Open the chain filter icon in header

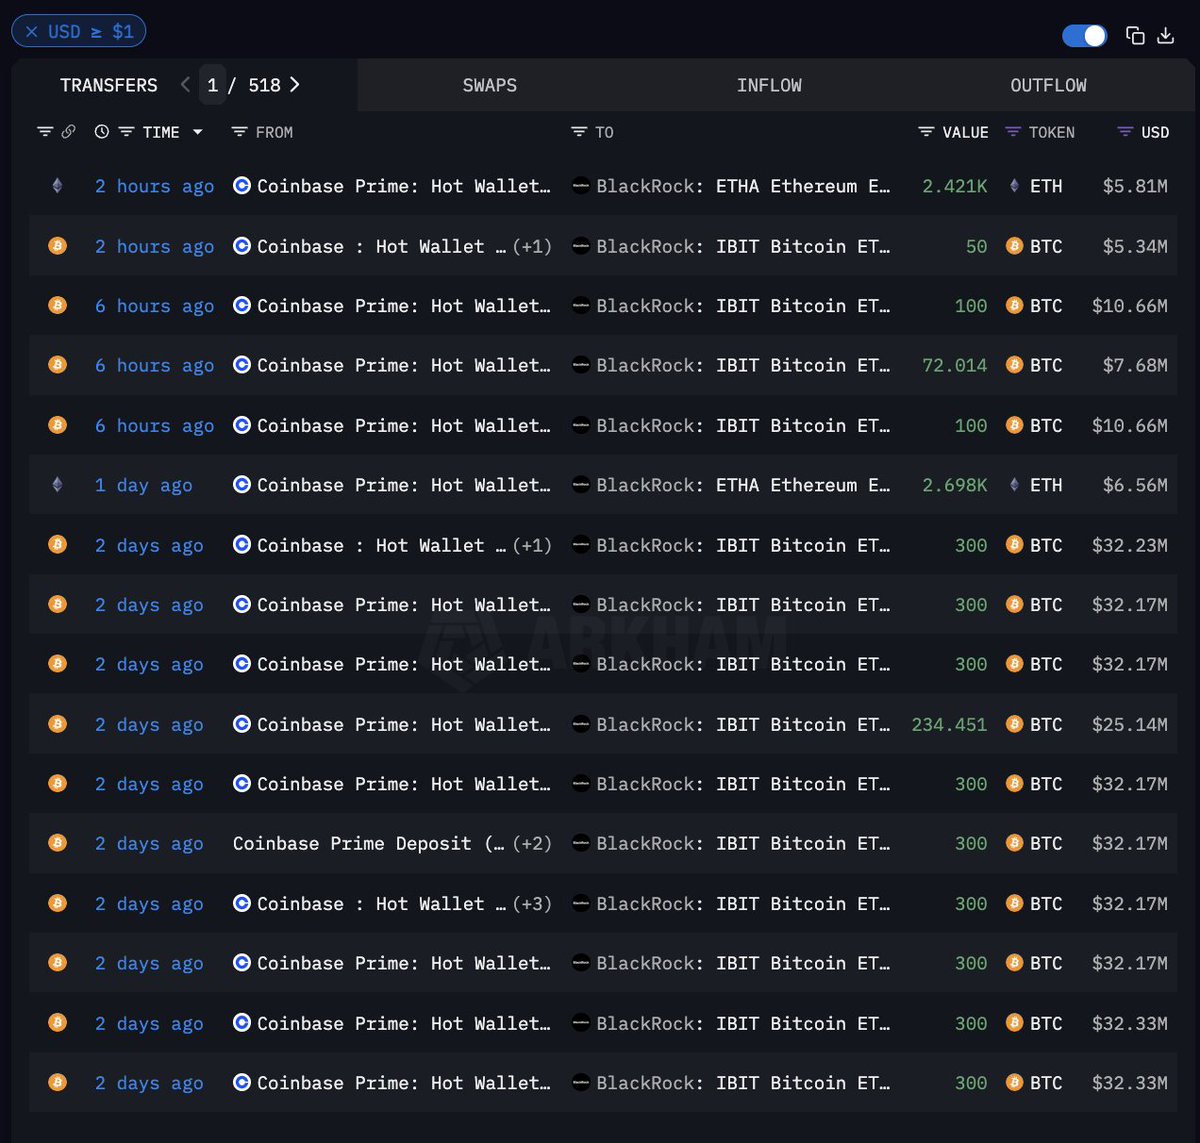click(x=45, y=132)
